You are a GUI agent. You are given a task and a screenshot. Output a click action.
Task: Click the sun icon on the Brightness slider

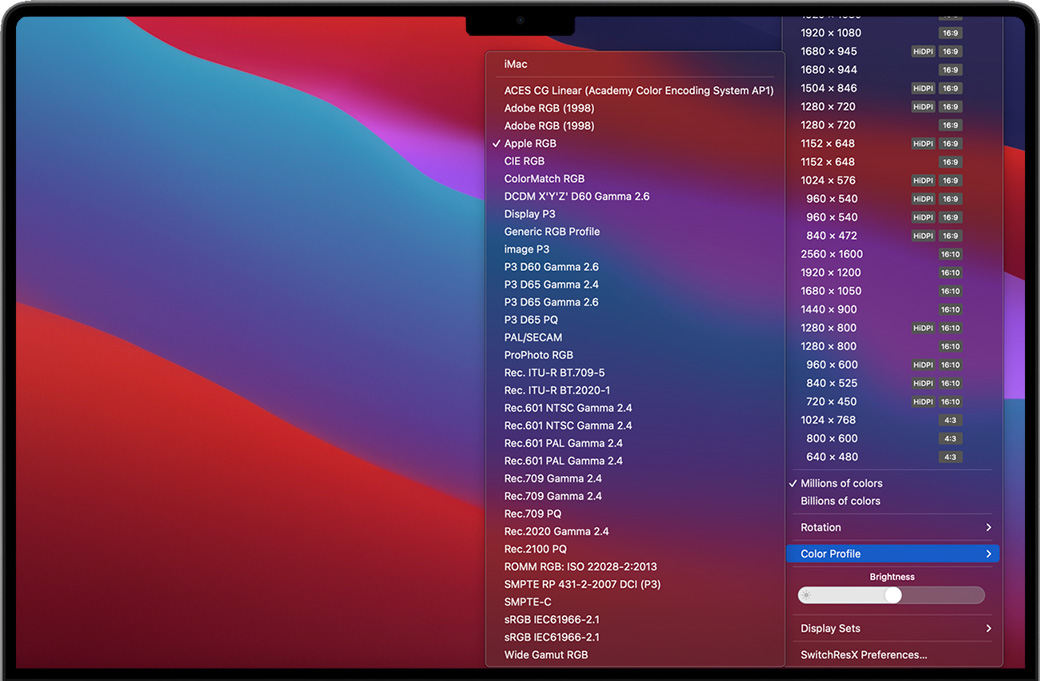[807, 595]
